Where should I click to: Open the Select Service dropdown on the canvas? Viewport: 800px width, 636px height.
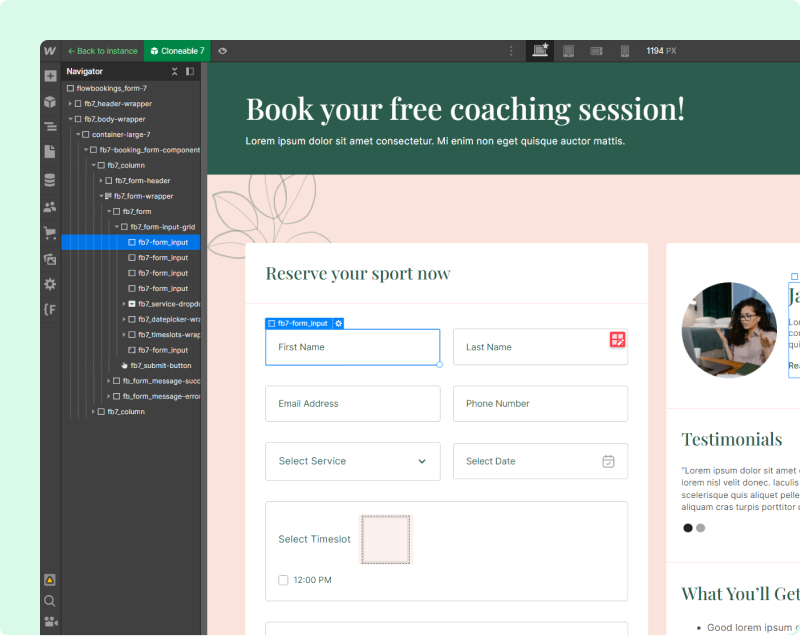pyautogui.click(x=352, y=461)
